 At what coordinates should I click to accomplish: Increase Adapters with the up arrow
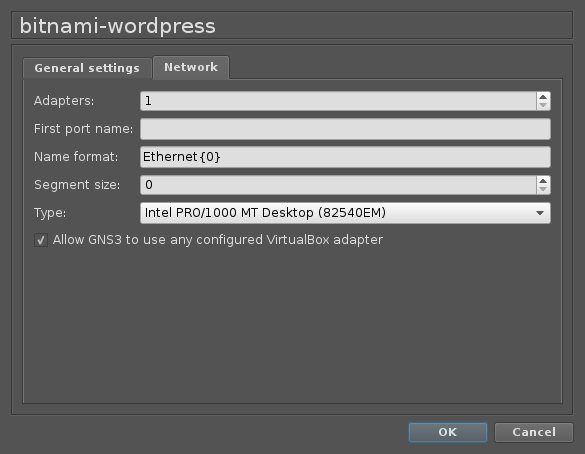[543, 97]
